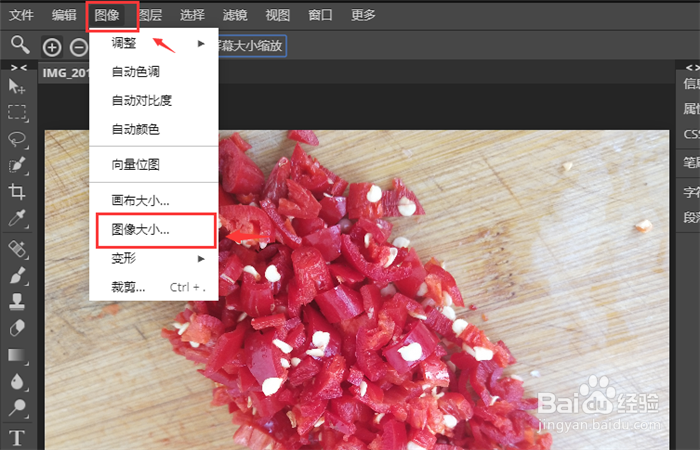Image resolution: width=700 pixels, height=450 pixels.
Task: Open the 更多 menu
Action: (363, 15)
